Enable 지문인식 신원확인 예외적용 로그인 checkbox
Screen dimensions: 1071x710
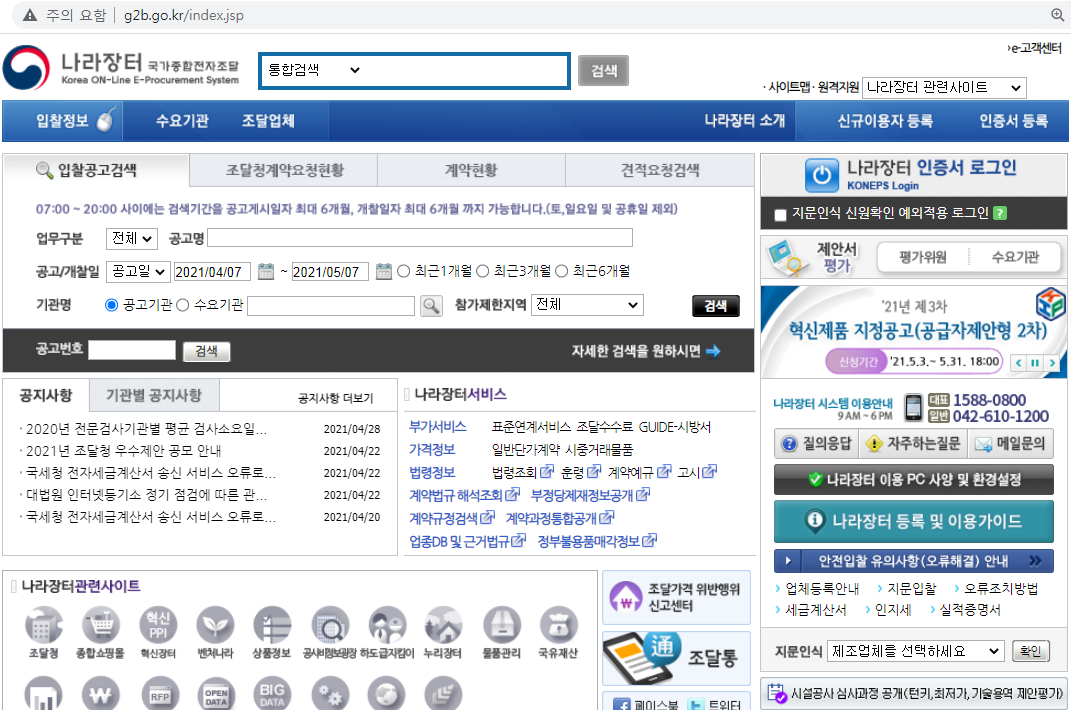click(780, 215)
